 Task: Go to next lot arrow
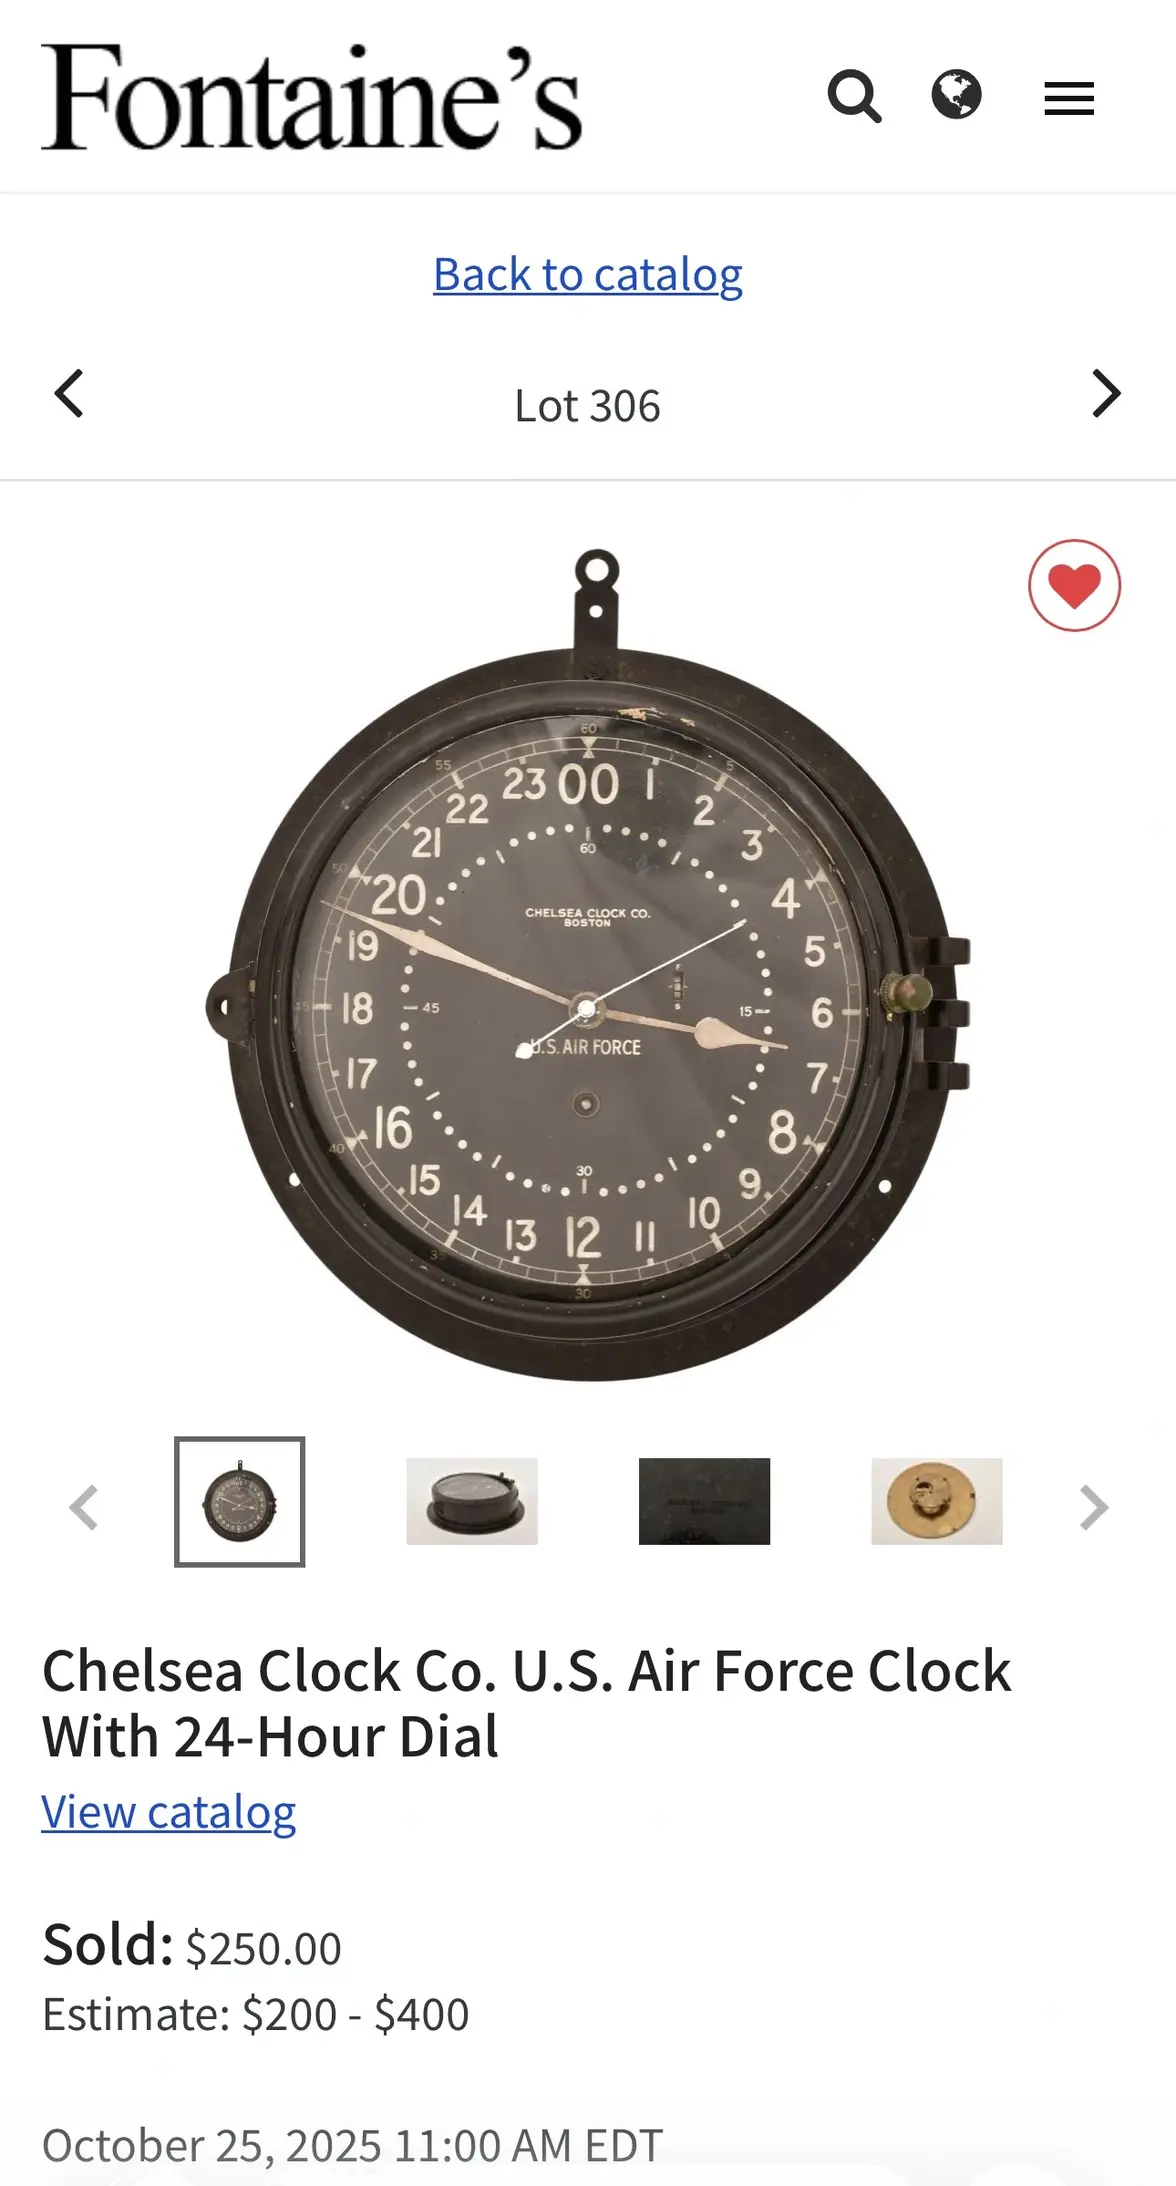1106,393
